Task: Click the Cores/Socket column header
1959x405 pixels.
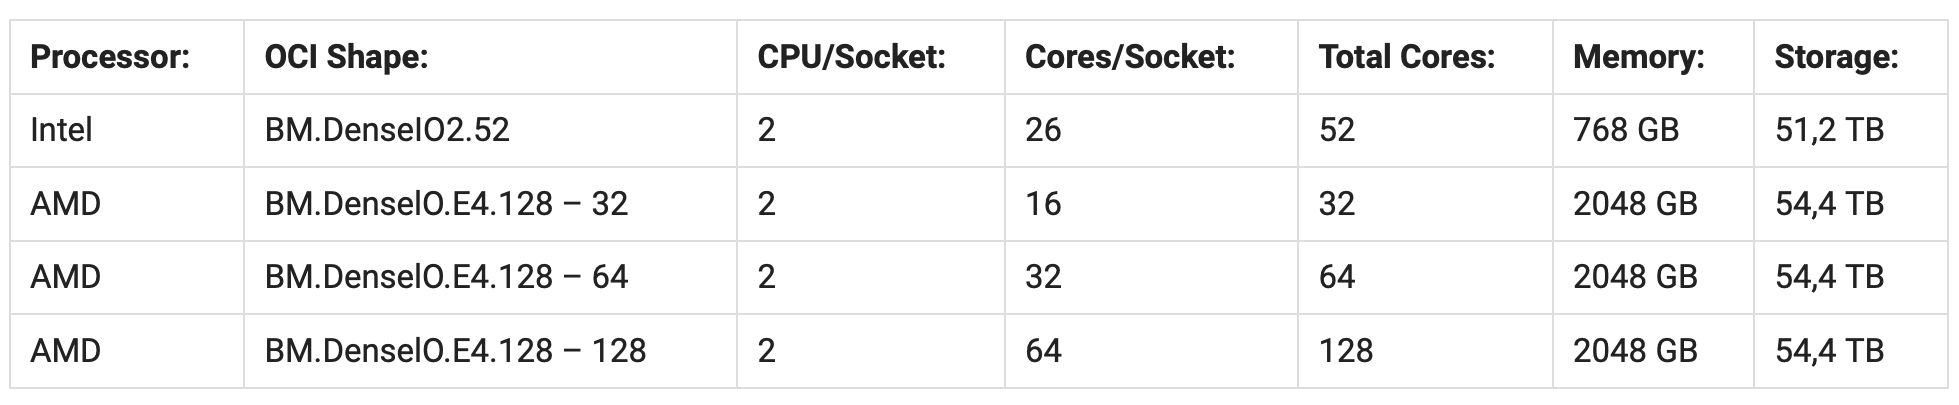Action: click(x=1130, y=57)
